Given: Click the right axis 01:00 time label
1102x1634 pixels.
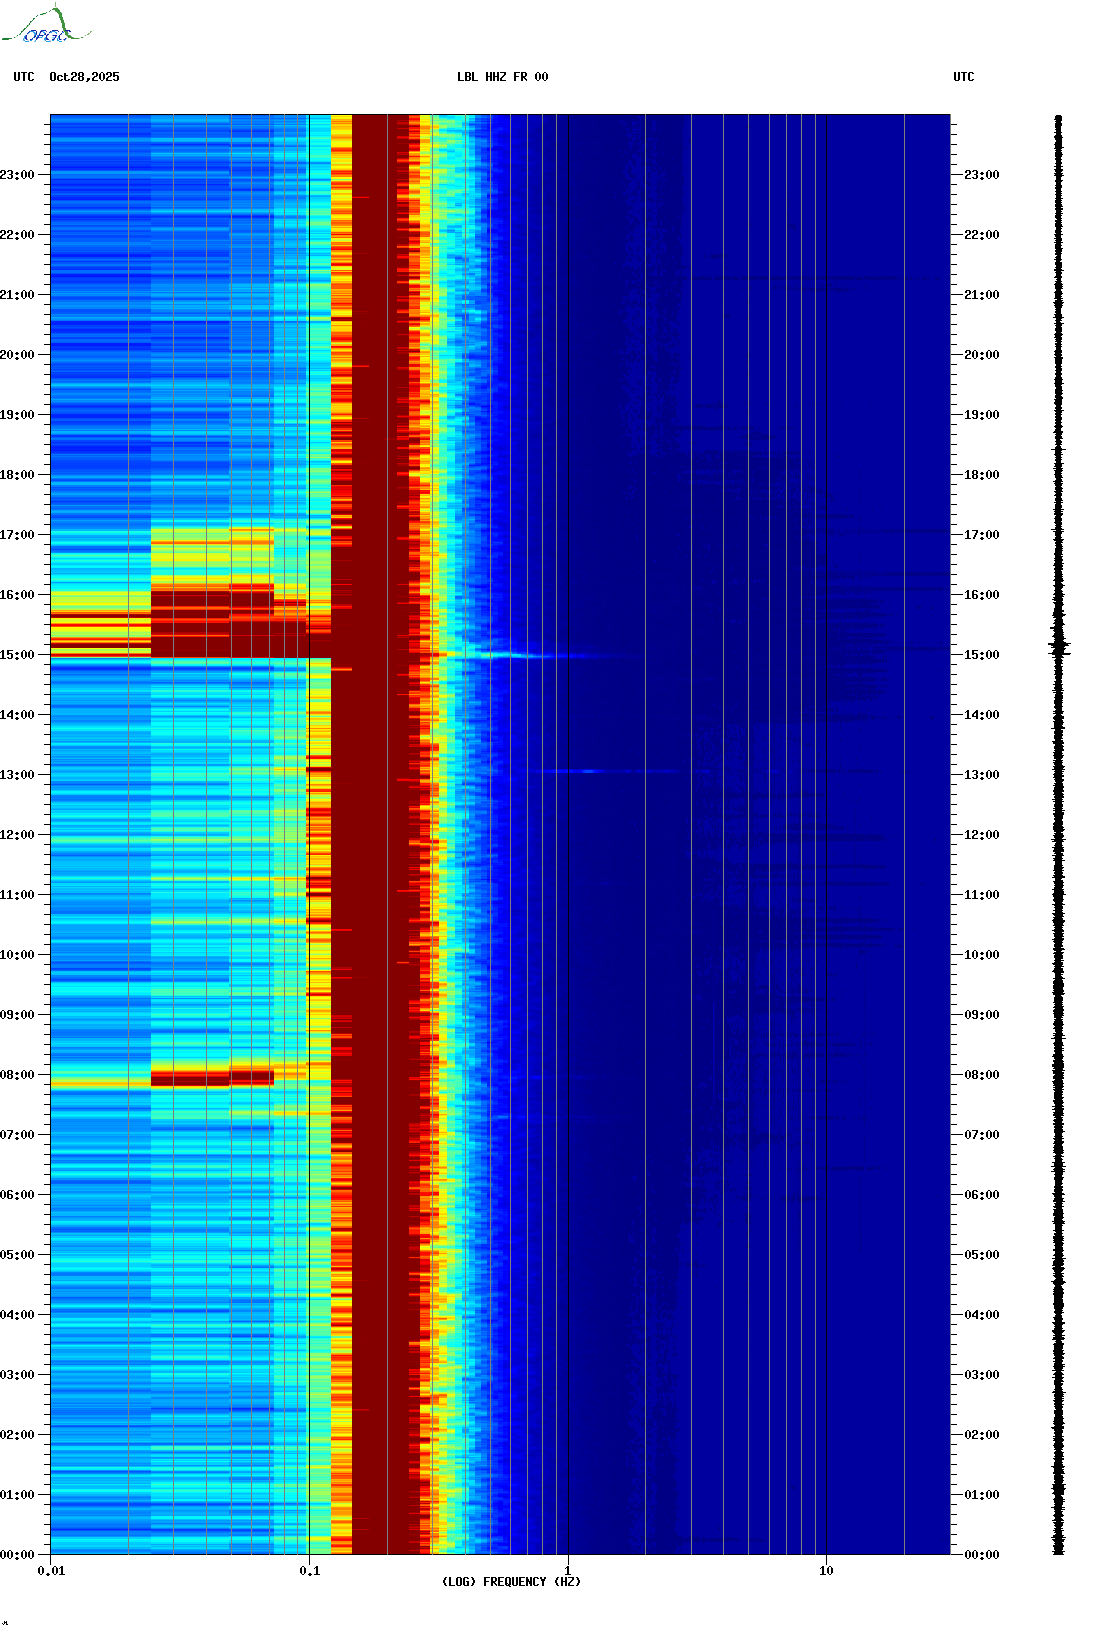Looking at the screenshot, I should coord(982,1495).
